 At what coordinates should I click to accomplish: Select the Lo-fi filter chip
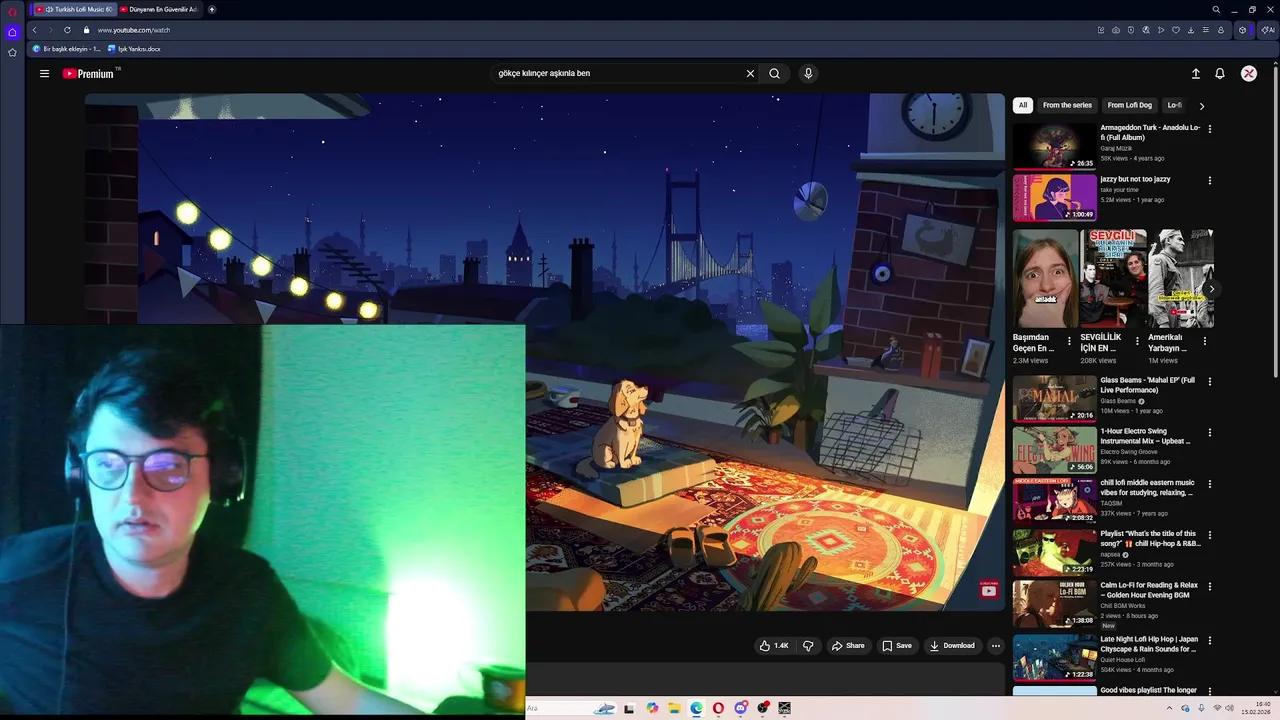tap(1175, 105)
